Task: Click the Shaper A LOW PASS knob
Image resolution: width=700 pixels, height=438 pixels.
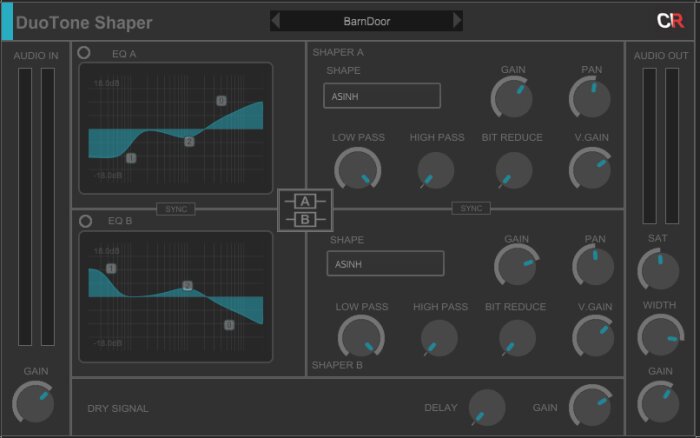Action: [358, 170]
